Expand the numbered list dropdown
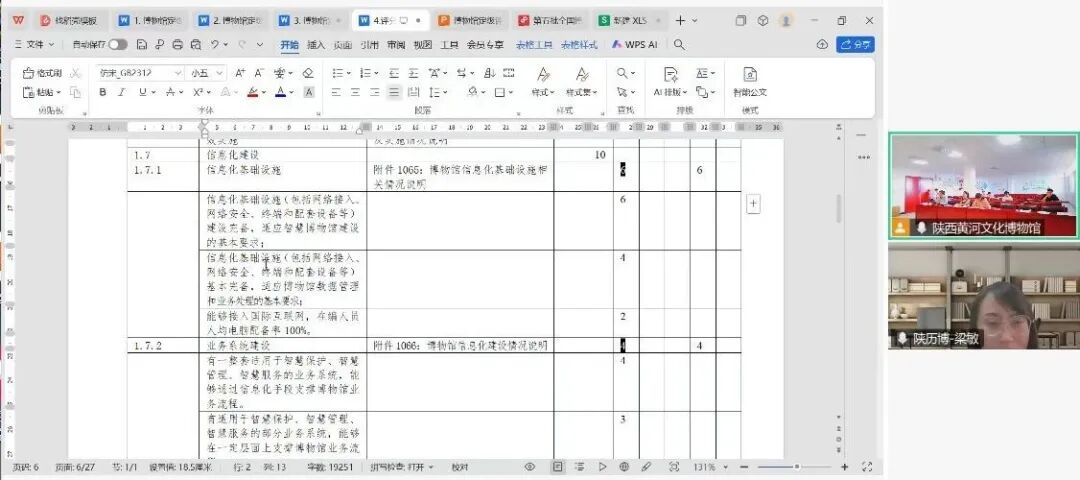The image size is (1080, 480). (x=375, y=73)
